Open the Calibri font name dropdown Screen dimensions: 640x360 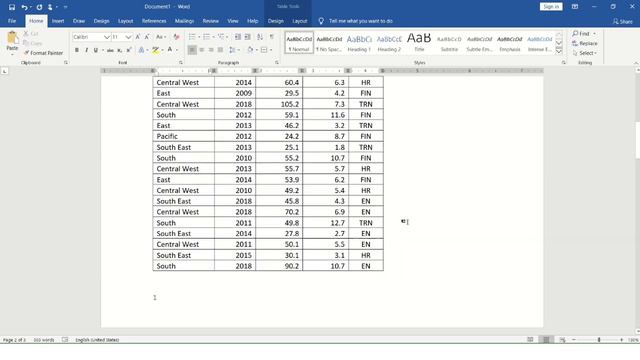point(107,37)
